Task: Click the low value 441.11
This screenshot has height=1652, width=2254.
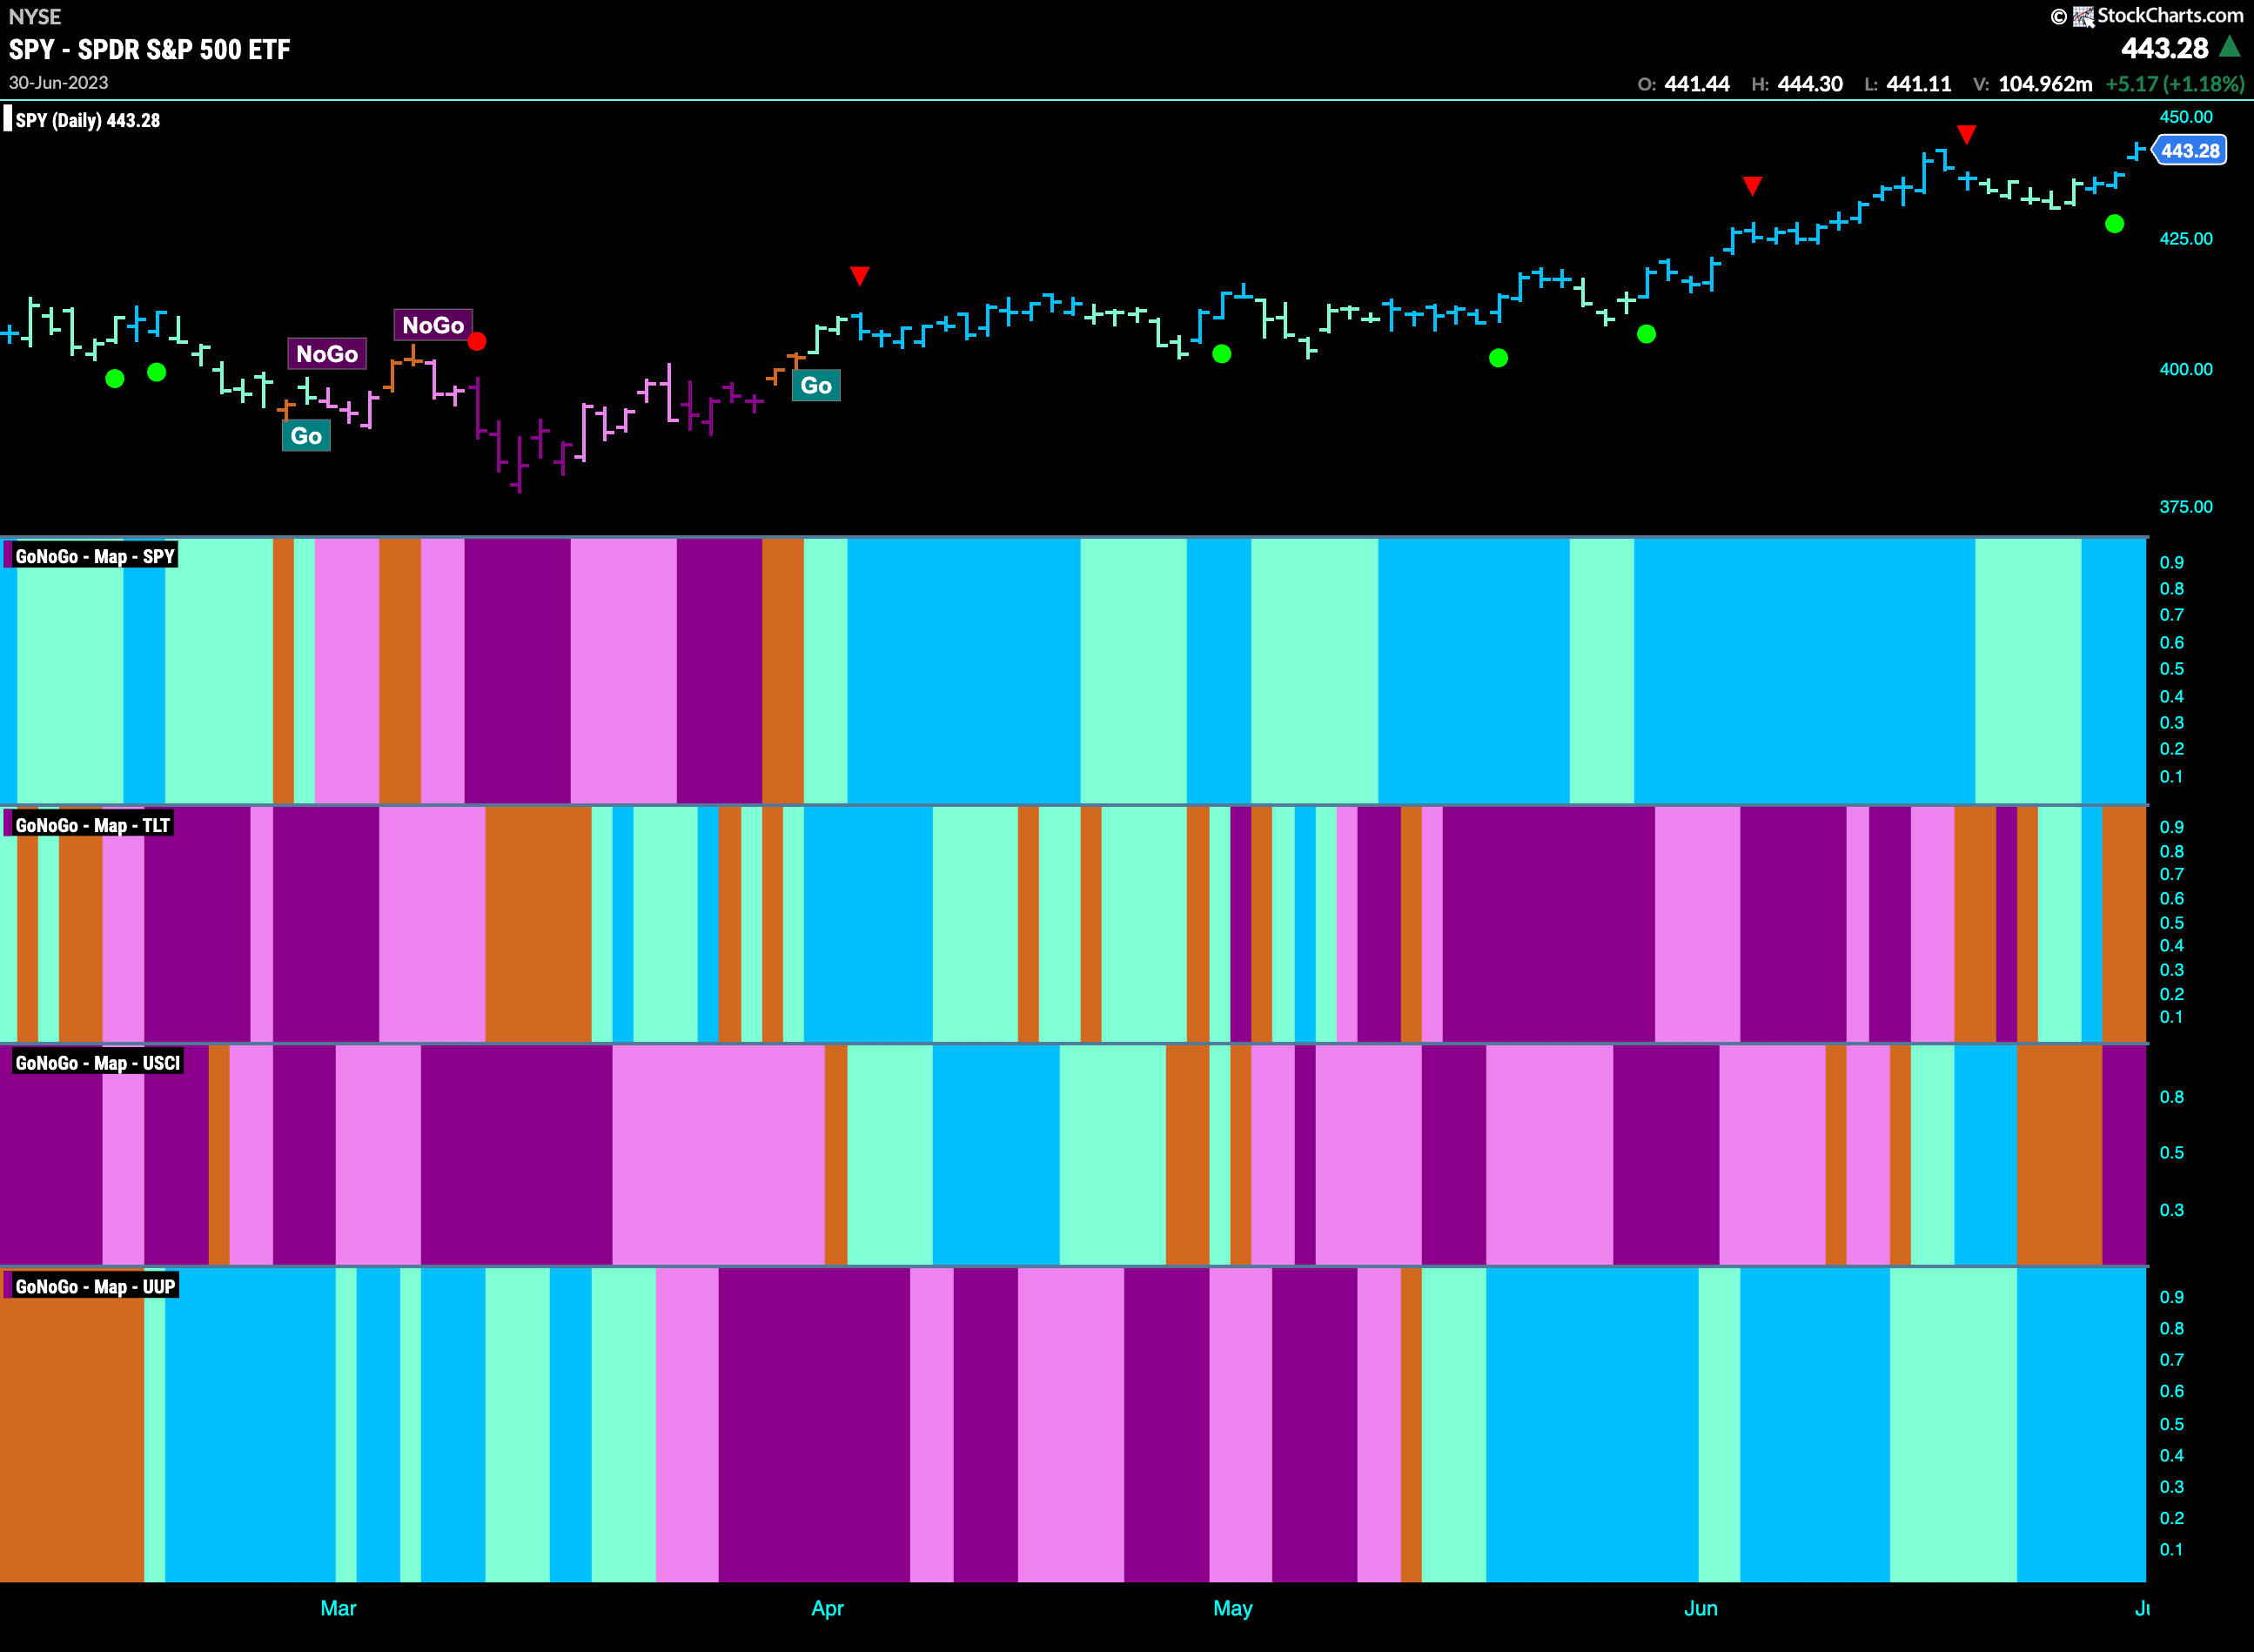Action: (1919, 84)
